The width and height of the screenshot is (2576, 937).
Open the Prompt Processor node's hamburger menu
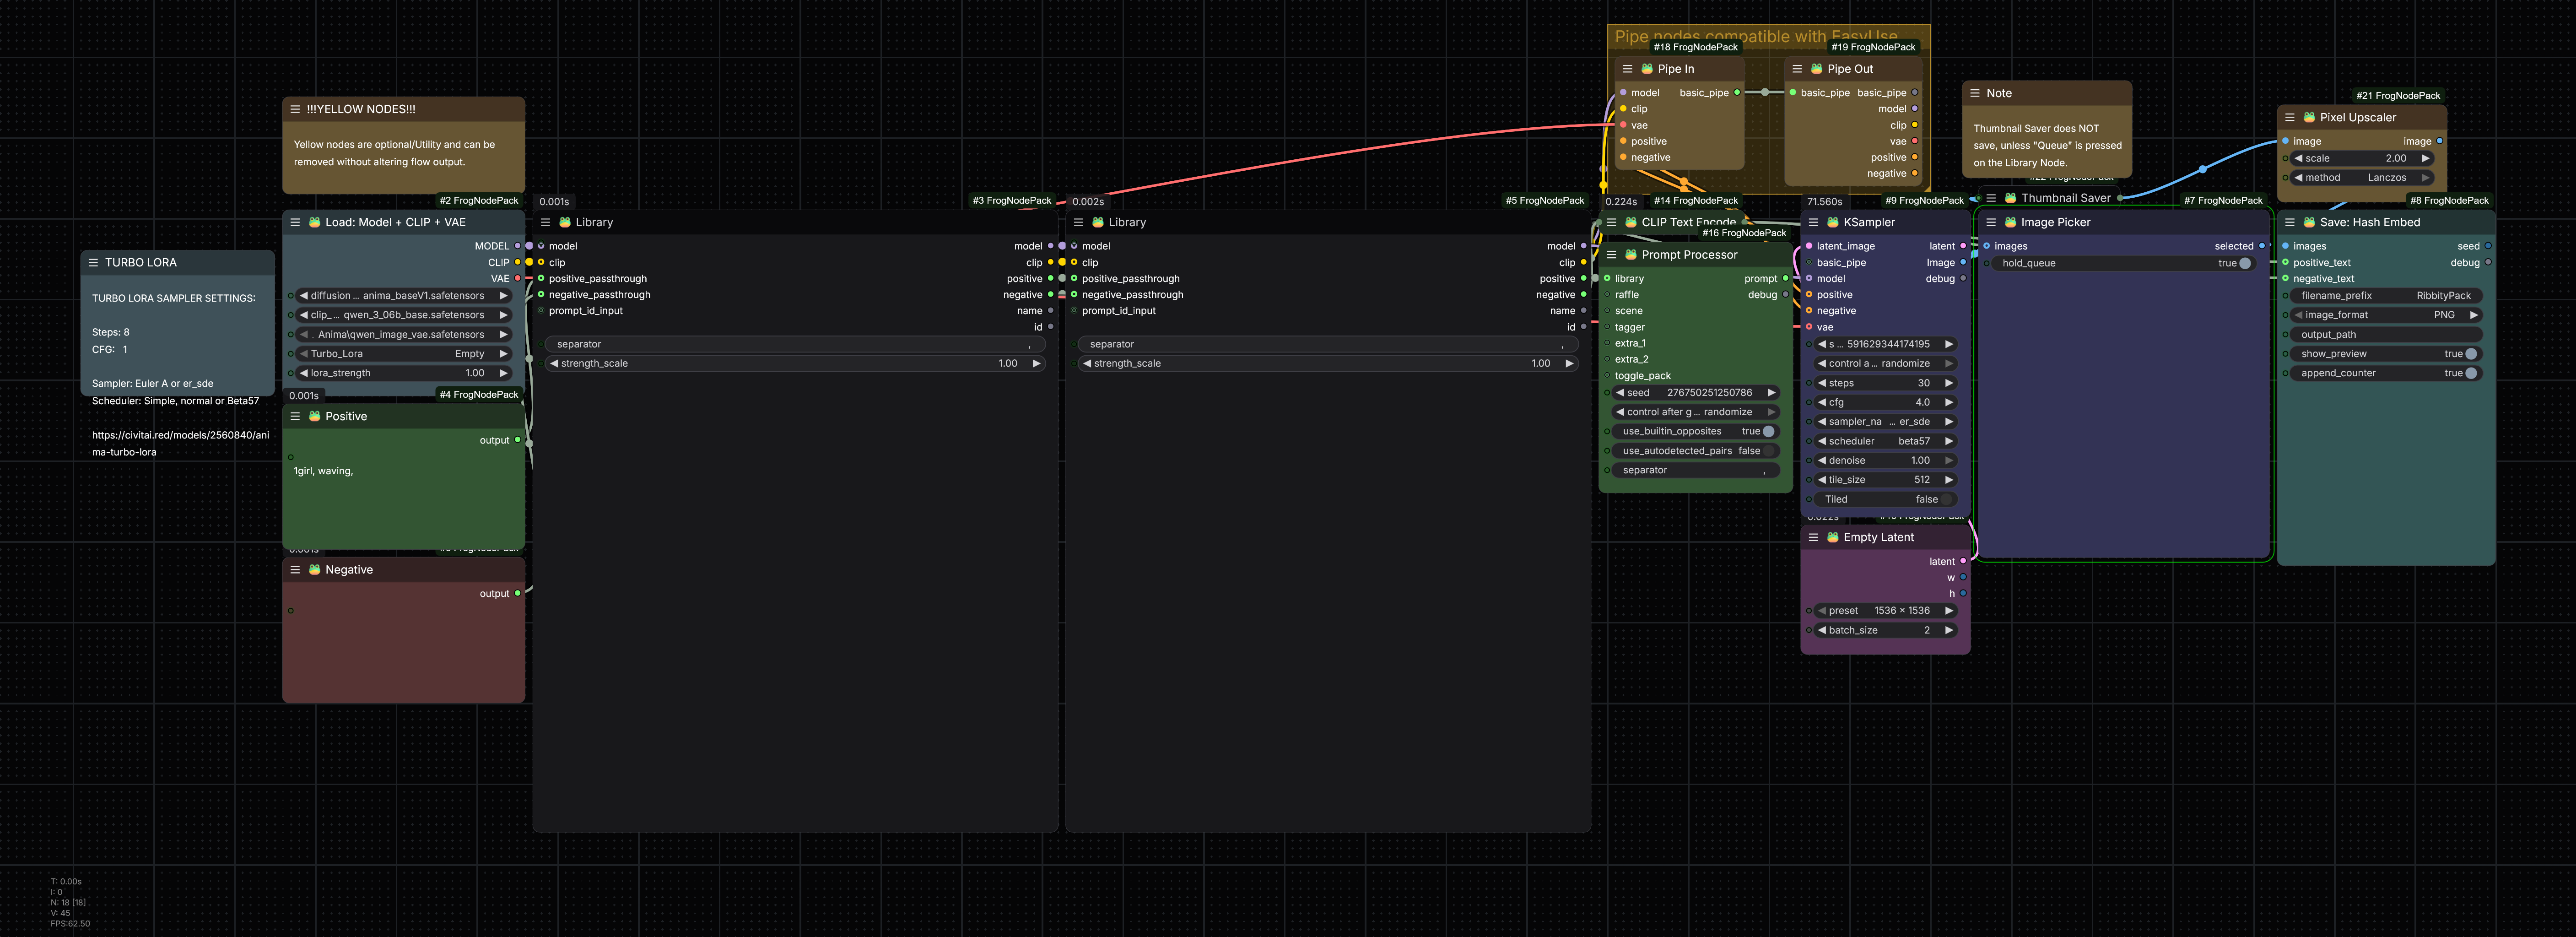(x=1611, y=254)
